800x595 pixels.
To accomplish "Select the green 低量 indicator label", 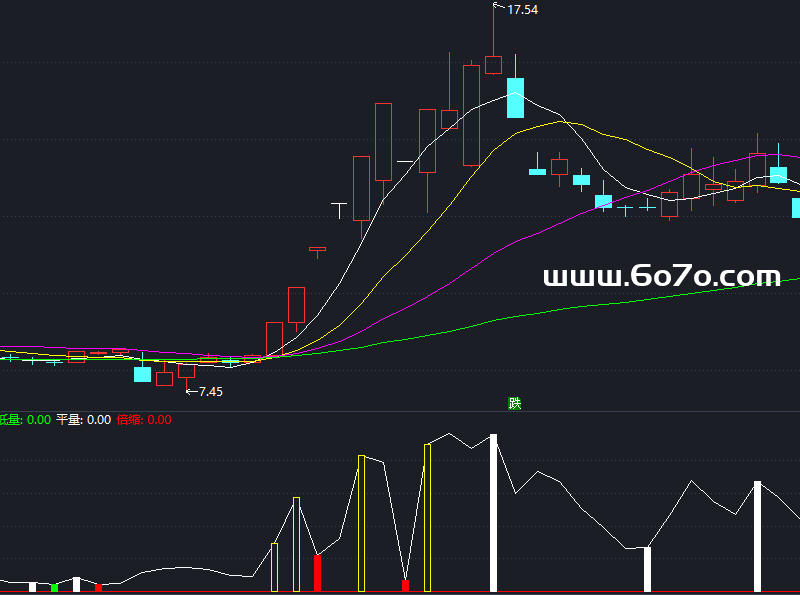I will coord(24,420).
